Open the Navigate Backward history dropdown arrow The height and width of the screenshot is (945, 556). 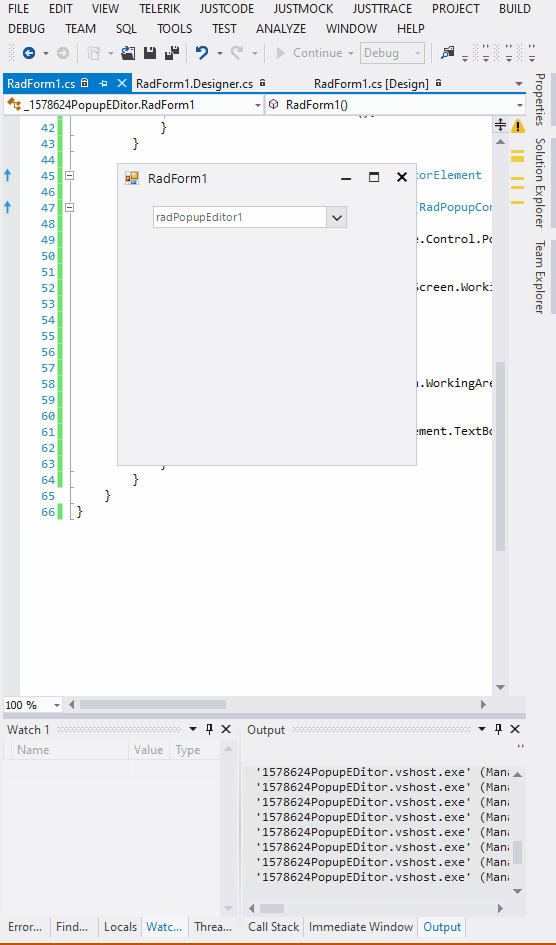[46, 54]
